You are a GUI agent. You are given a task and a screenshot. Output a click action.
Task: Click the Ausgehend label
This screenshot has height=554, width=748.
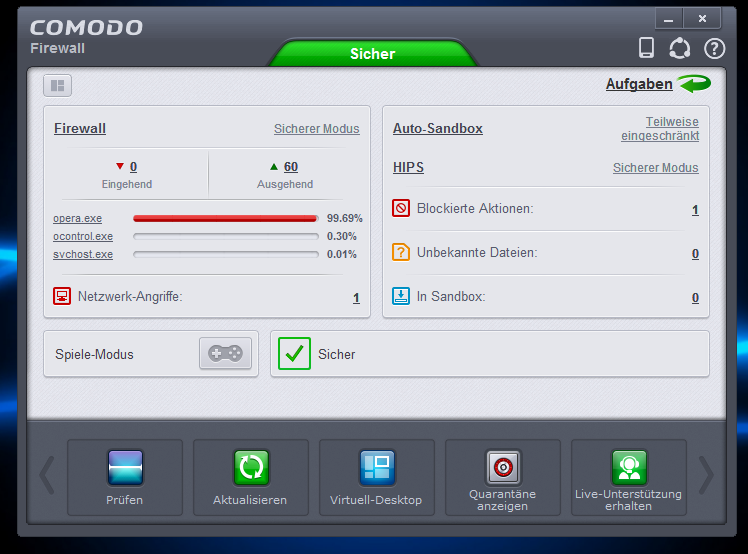[x=285, y=184]
